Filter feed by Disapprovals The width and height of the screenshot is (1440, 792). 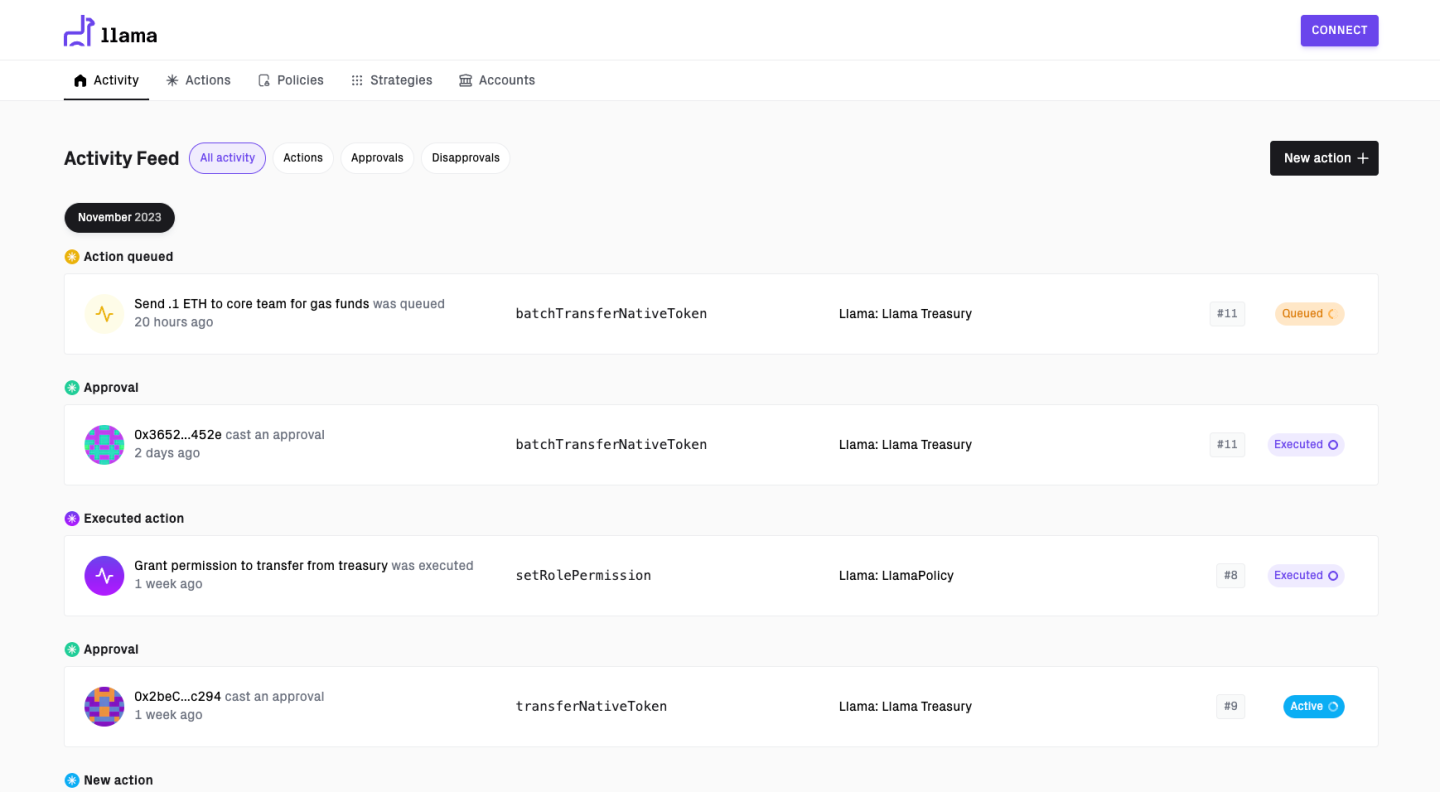coord(465,158)
